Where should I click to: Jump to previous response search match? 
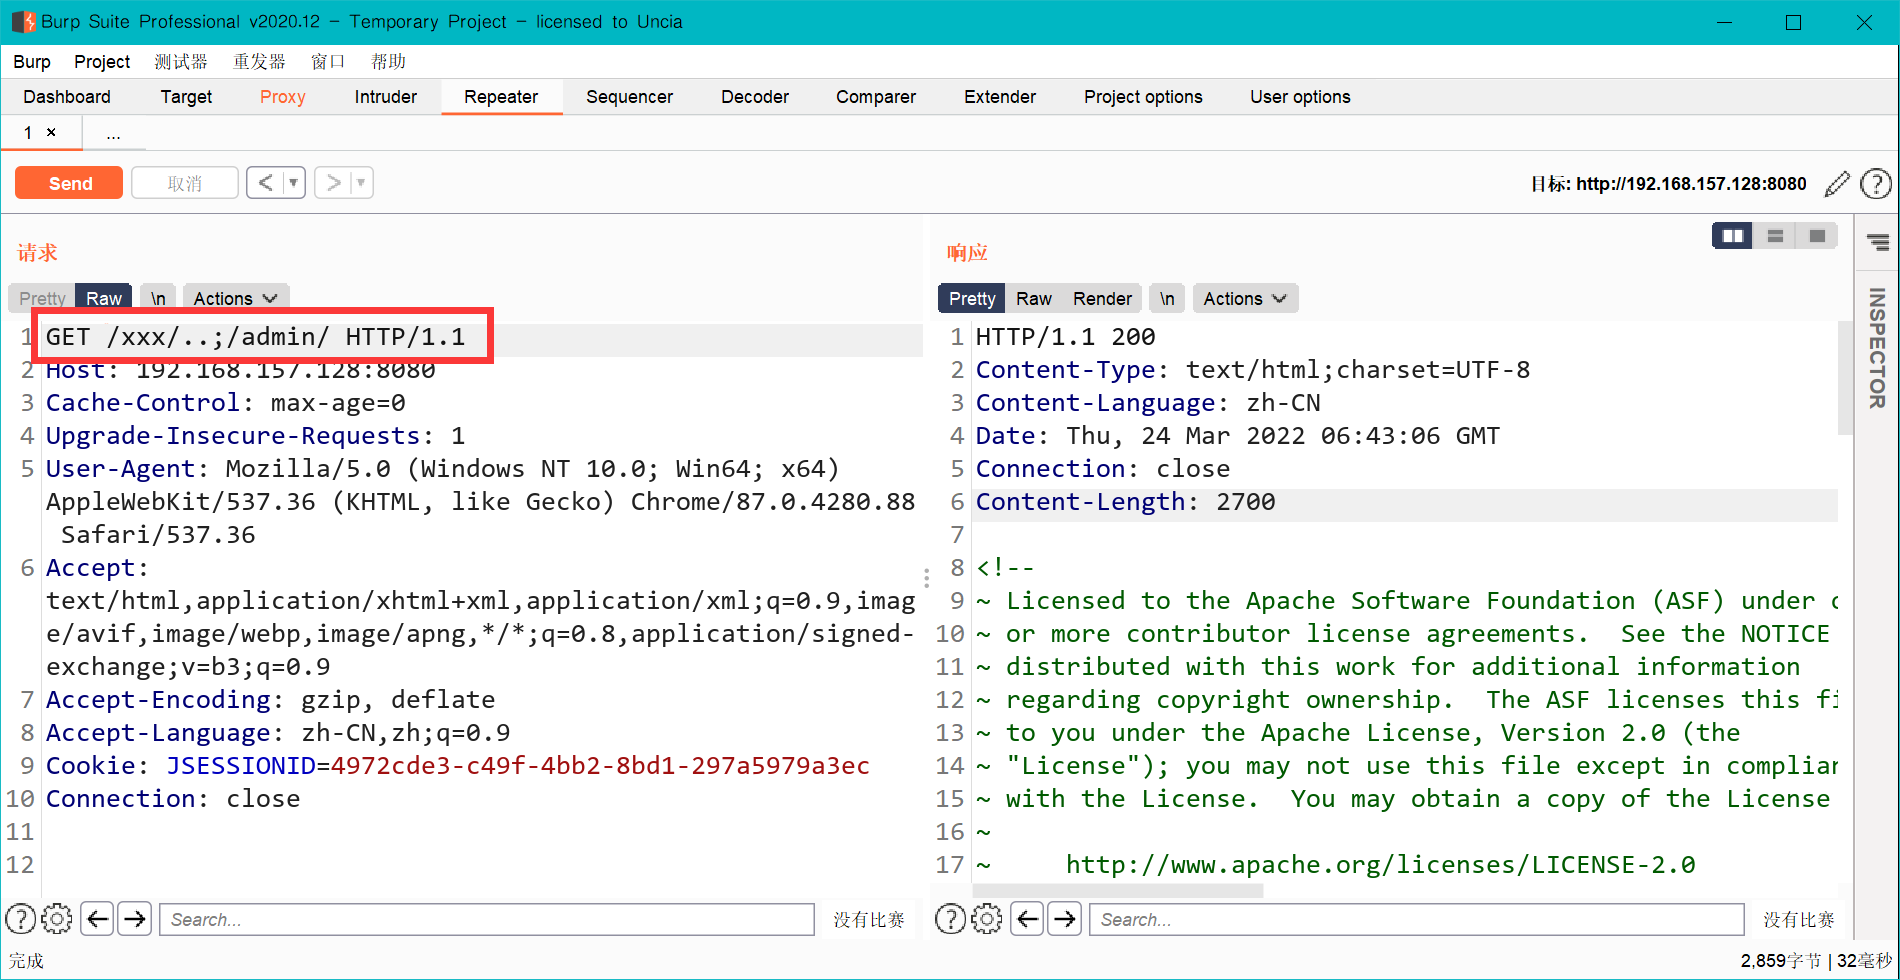(1027, 918)
